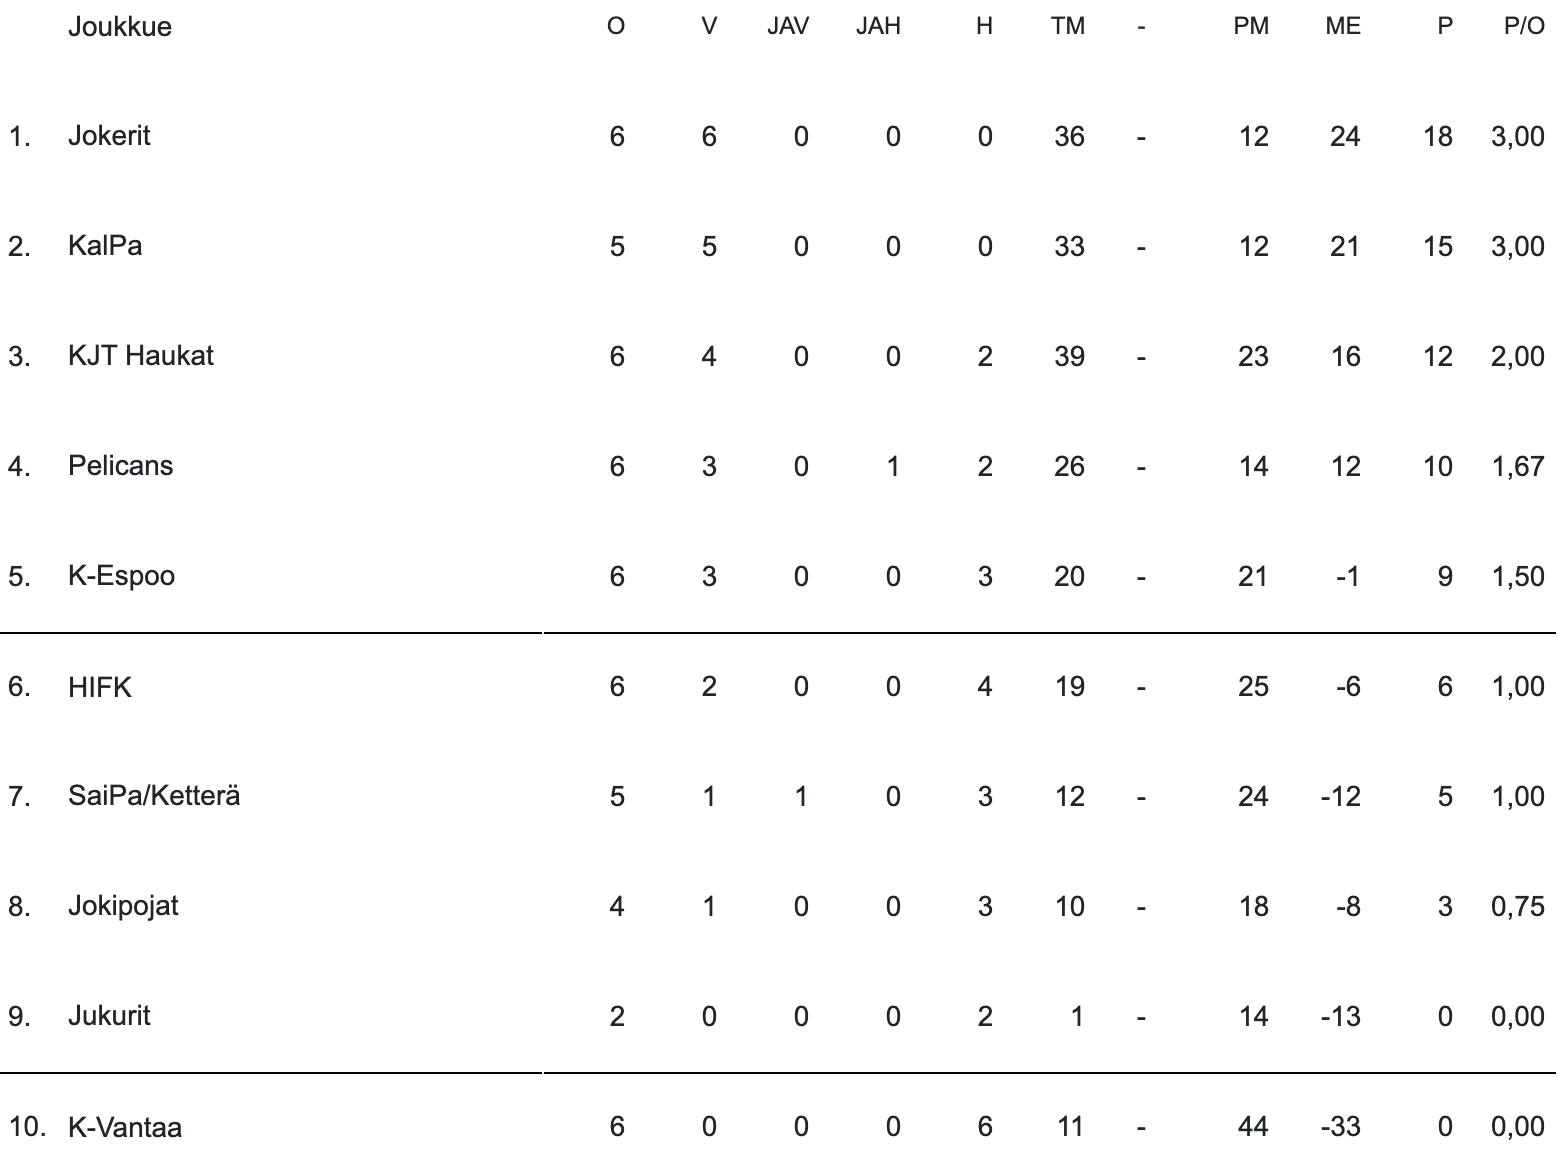Image resolution: width=1564 pixels, height=1170 pixels.
Task: Select K-Vantaa in the table
Action: [x=125, y=1127]
